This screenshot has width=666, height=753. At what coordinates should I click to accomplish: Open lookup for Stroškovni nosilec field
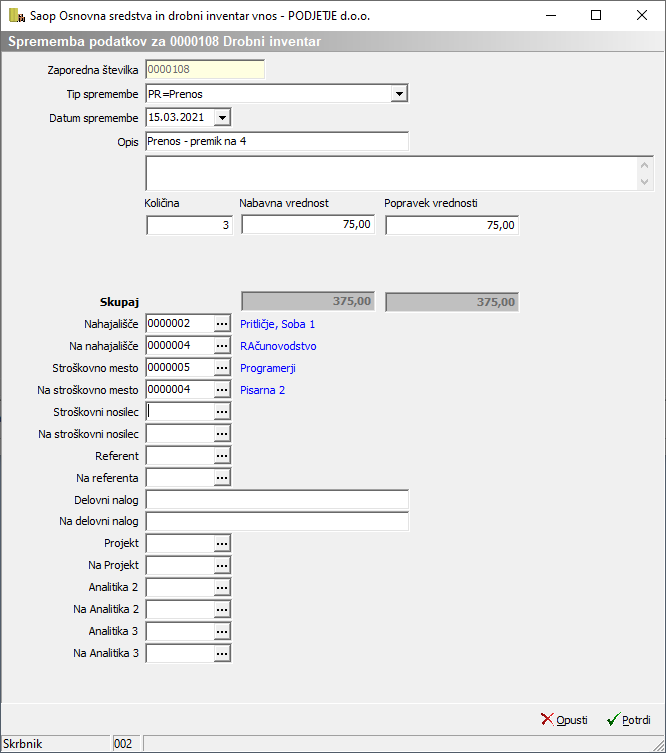pos(222,412)
